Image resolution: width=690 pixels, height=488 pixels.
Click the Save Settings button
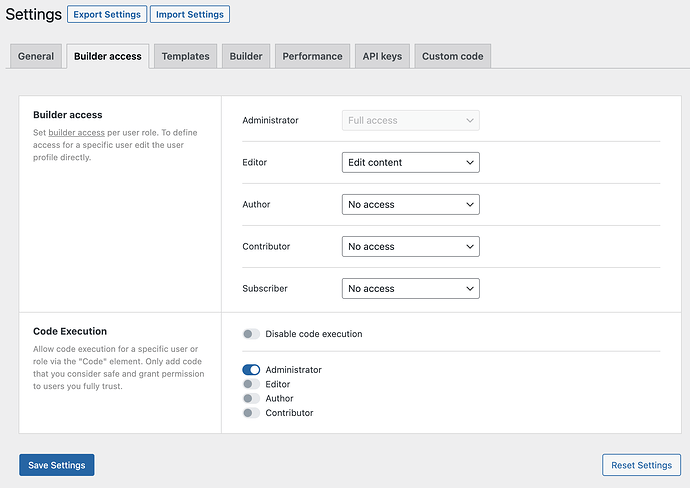57,465
